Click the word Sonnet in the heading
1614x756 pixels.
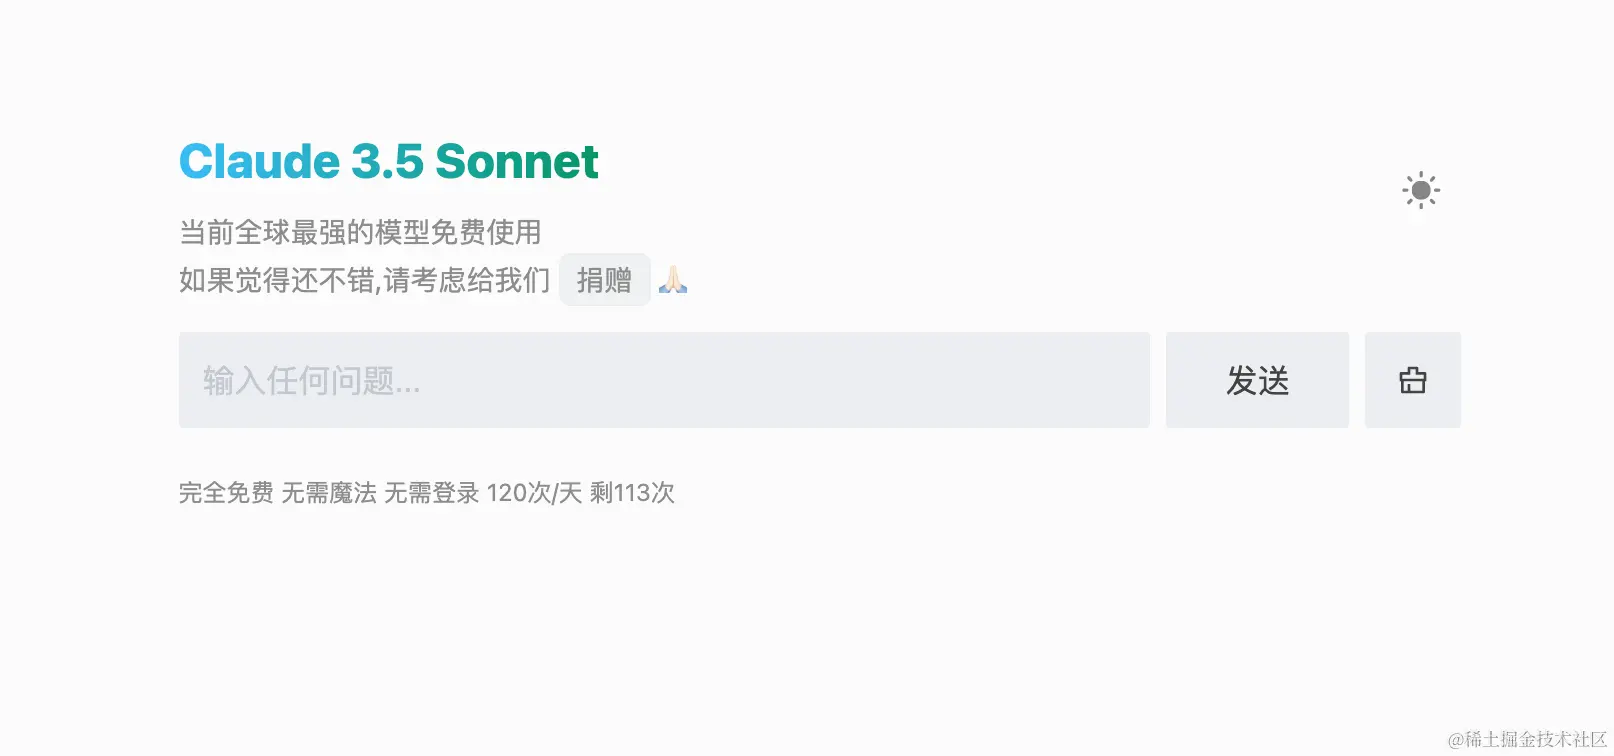[517, 162]
